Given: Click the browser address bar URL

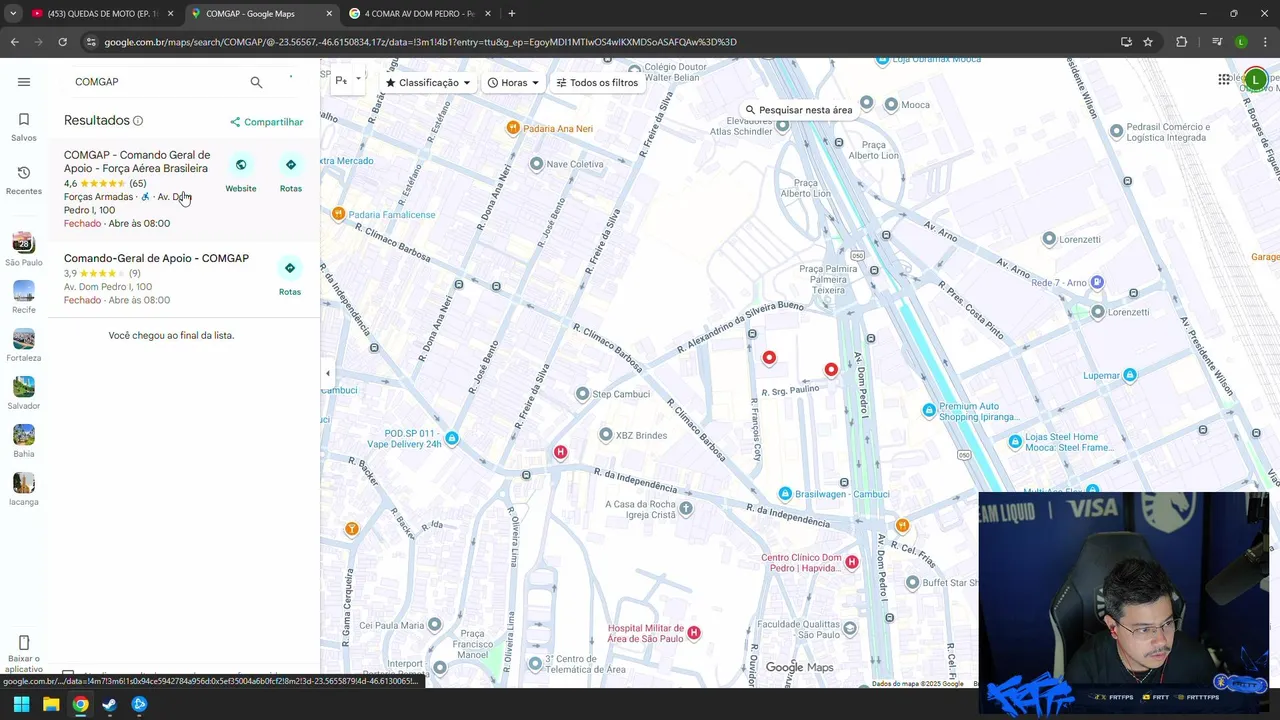Looking at the screenshot, I should click(x=420, y=42).
